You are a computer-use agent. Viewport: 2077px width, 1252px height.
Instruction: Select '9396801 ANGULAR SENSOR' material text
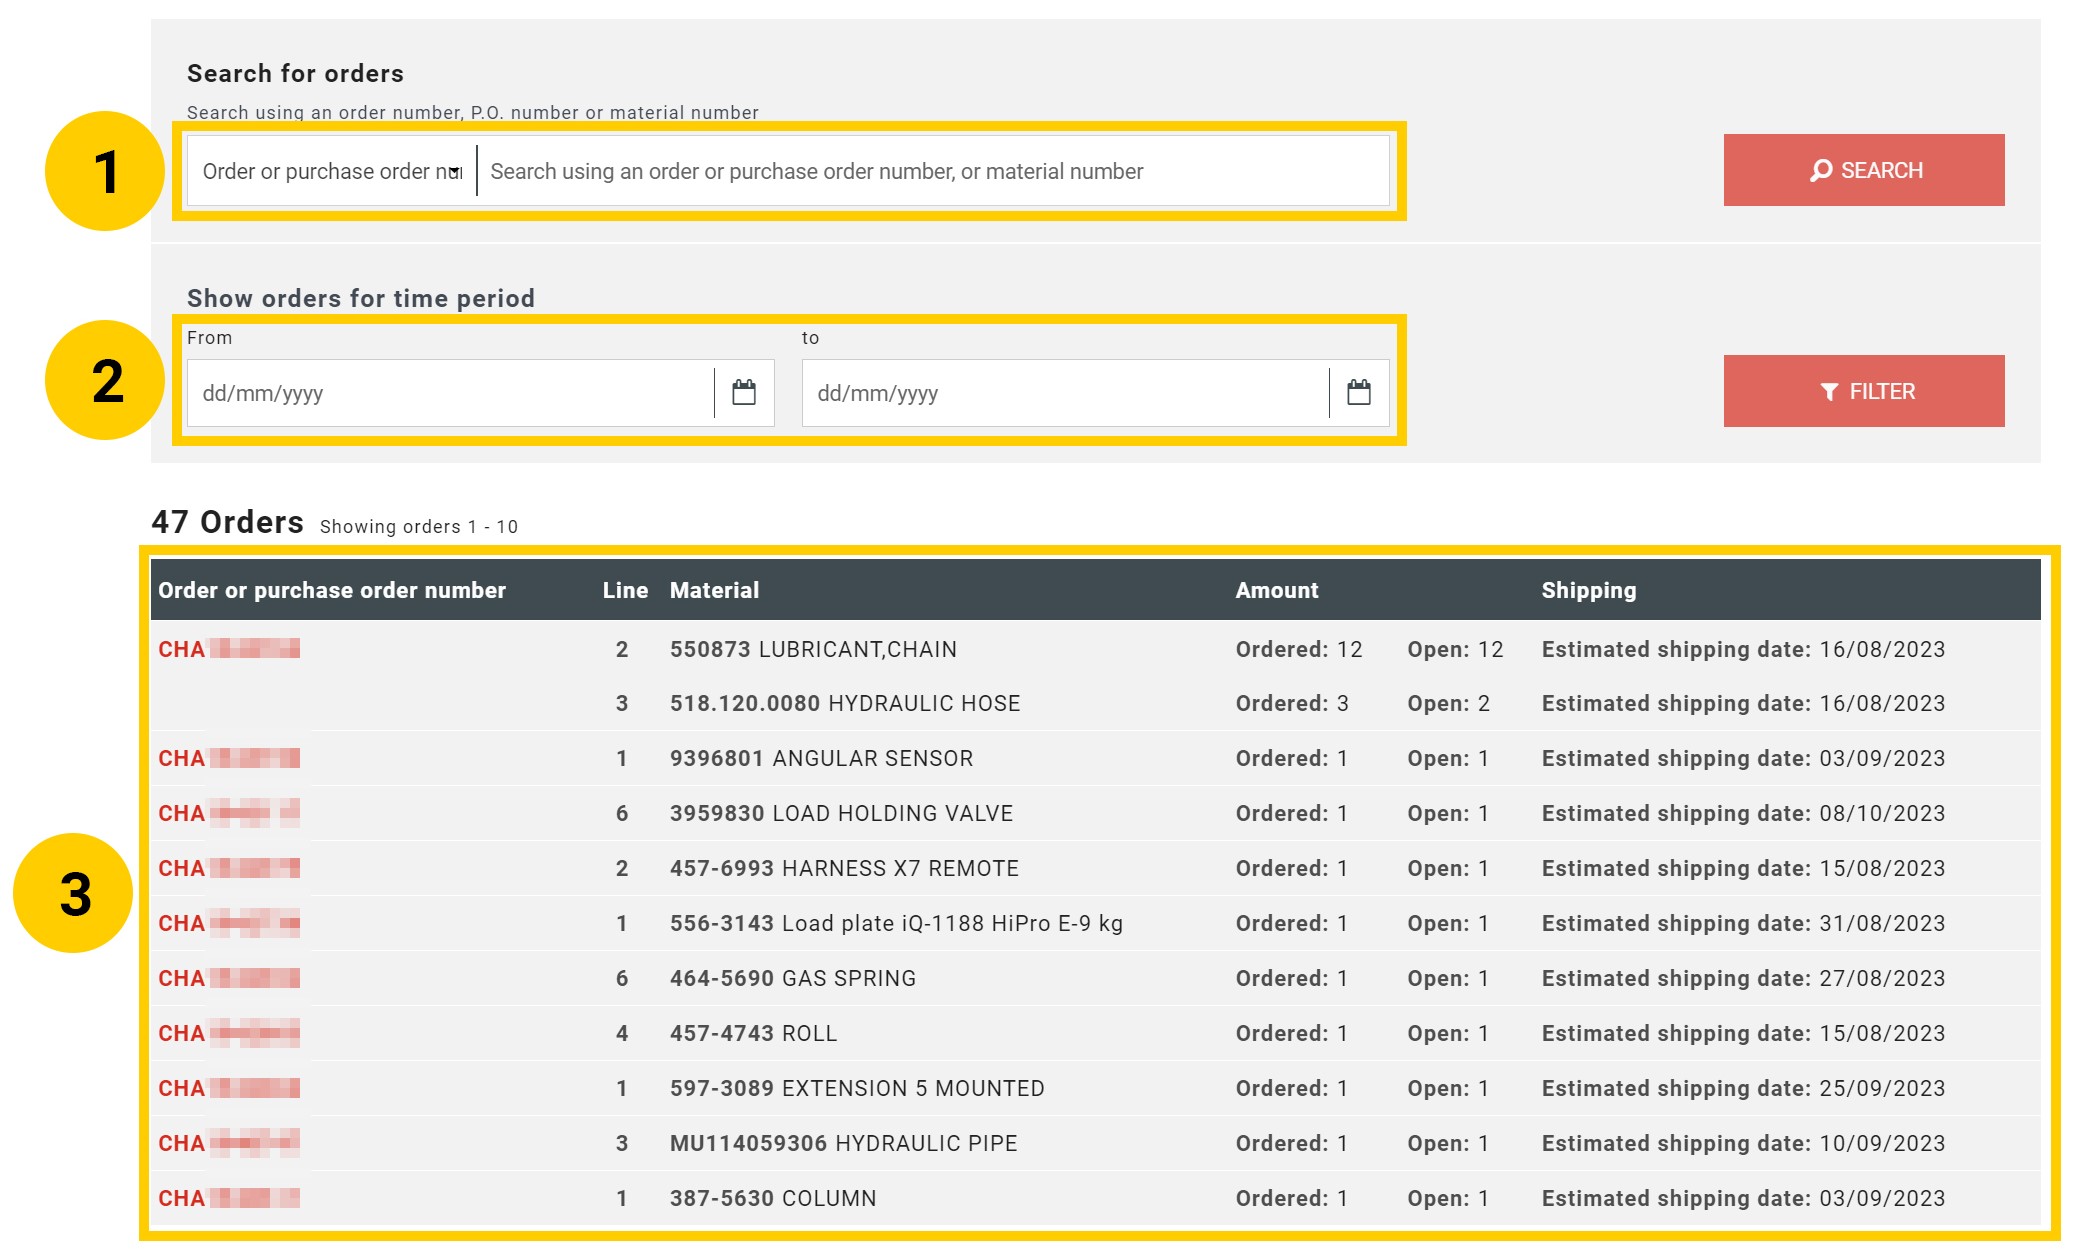tap(821, 758)
